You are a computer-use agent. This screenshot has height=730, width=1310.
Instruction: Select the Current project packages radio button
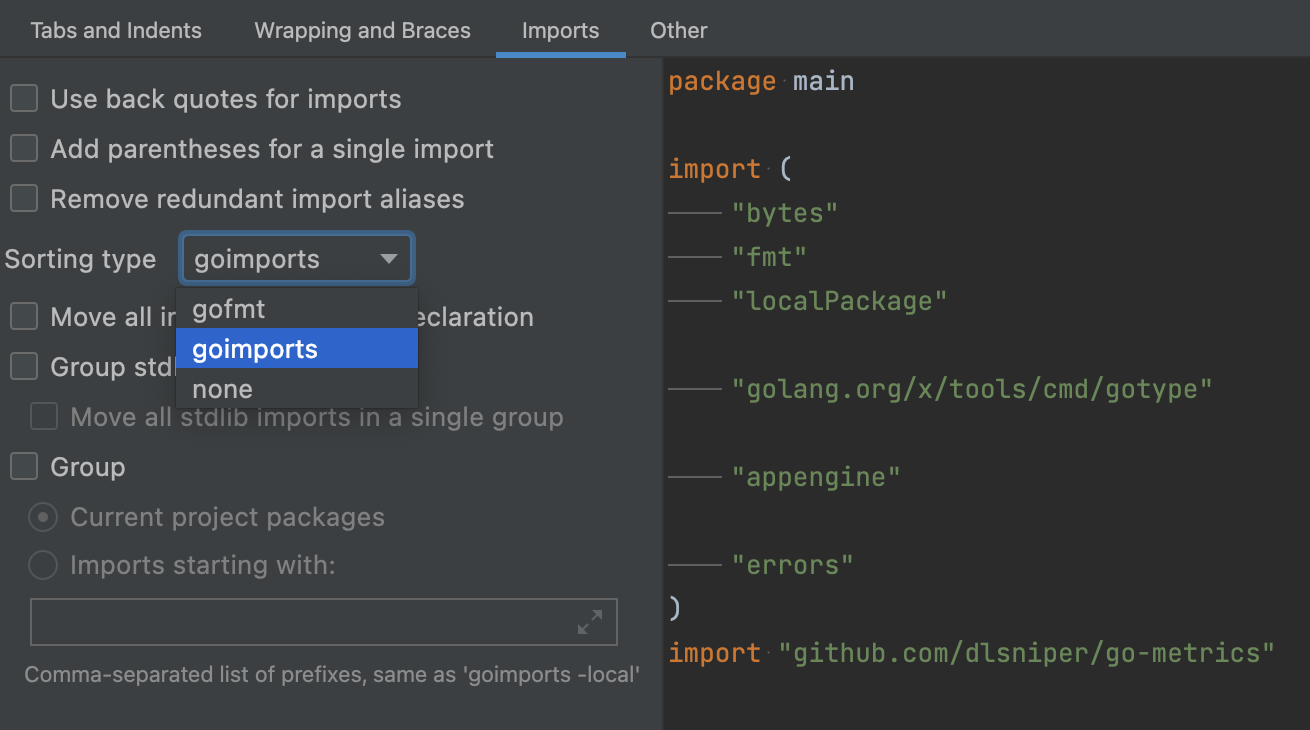(x=43, y=517)
